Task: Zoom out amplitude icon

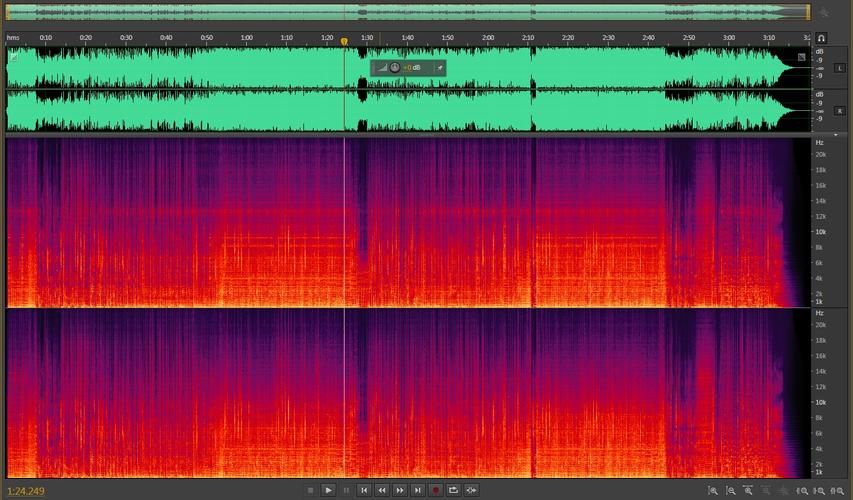Action: (731, 491)
